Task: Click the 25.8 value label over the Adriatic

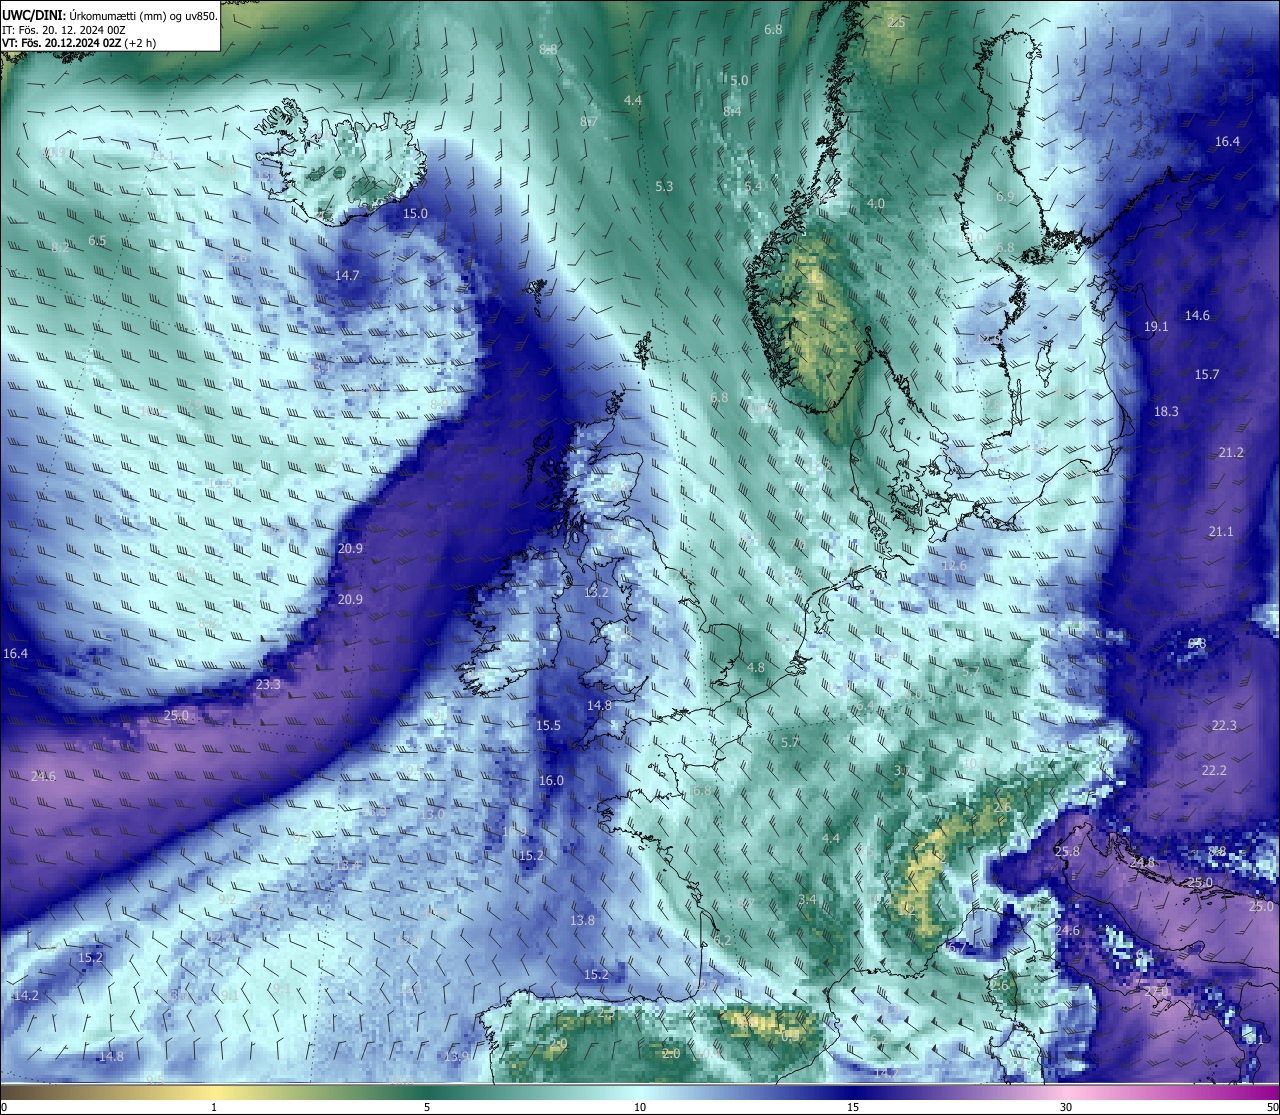Action: pos(1067,852)
